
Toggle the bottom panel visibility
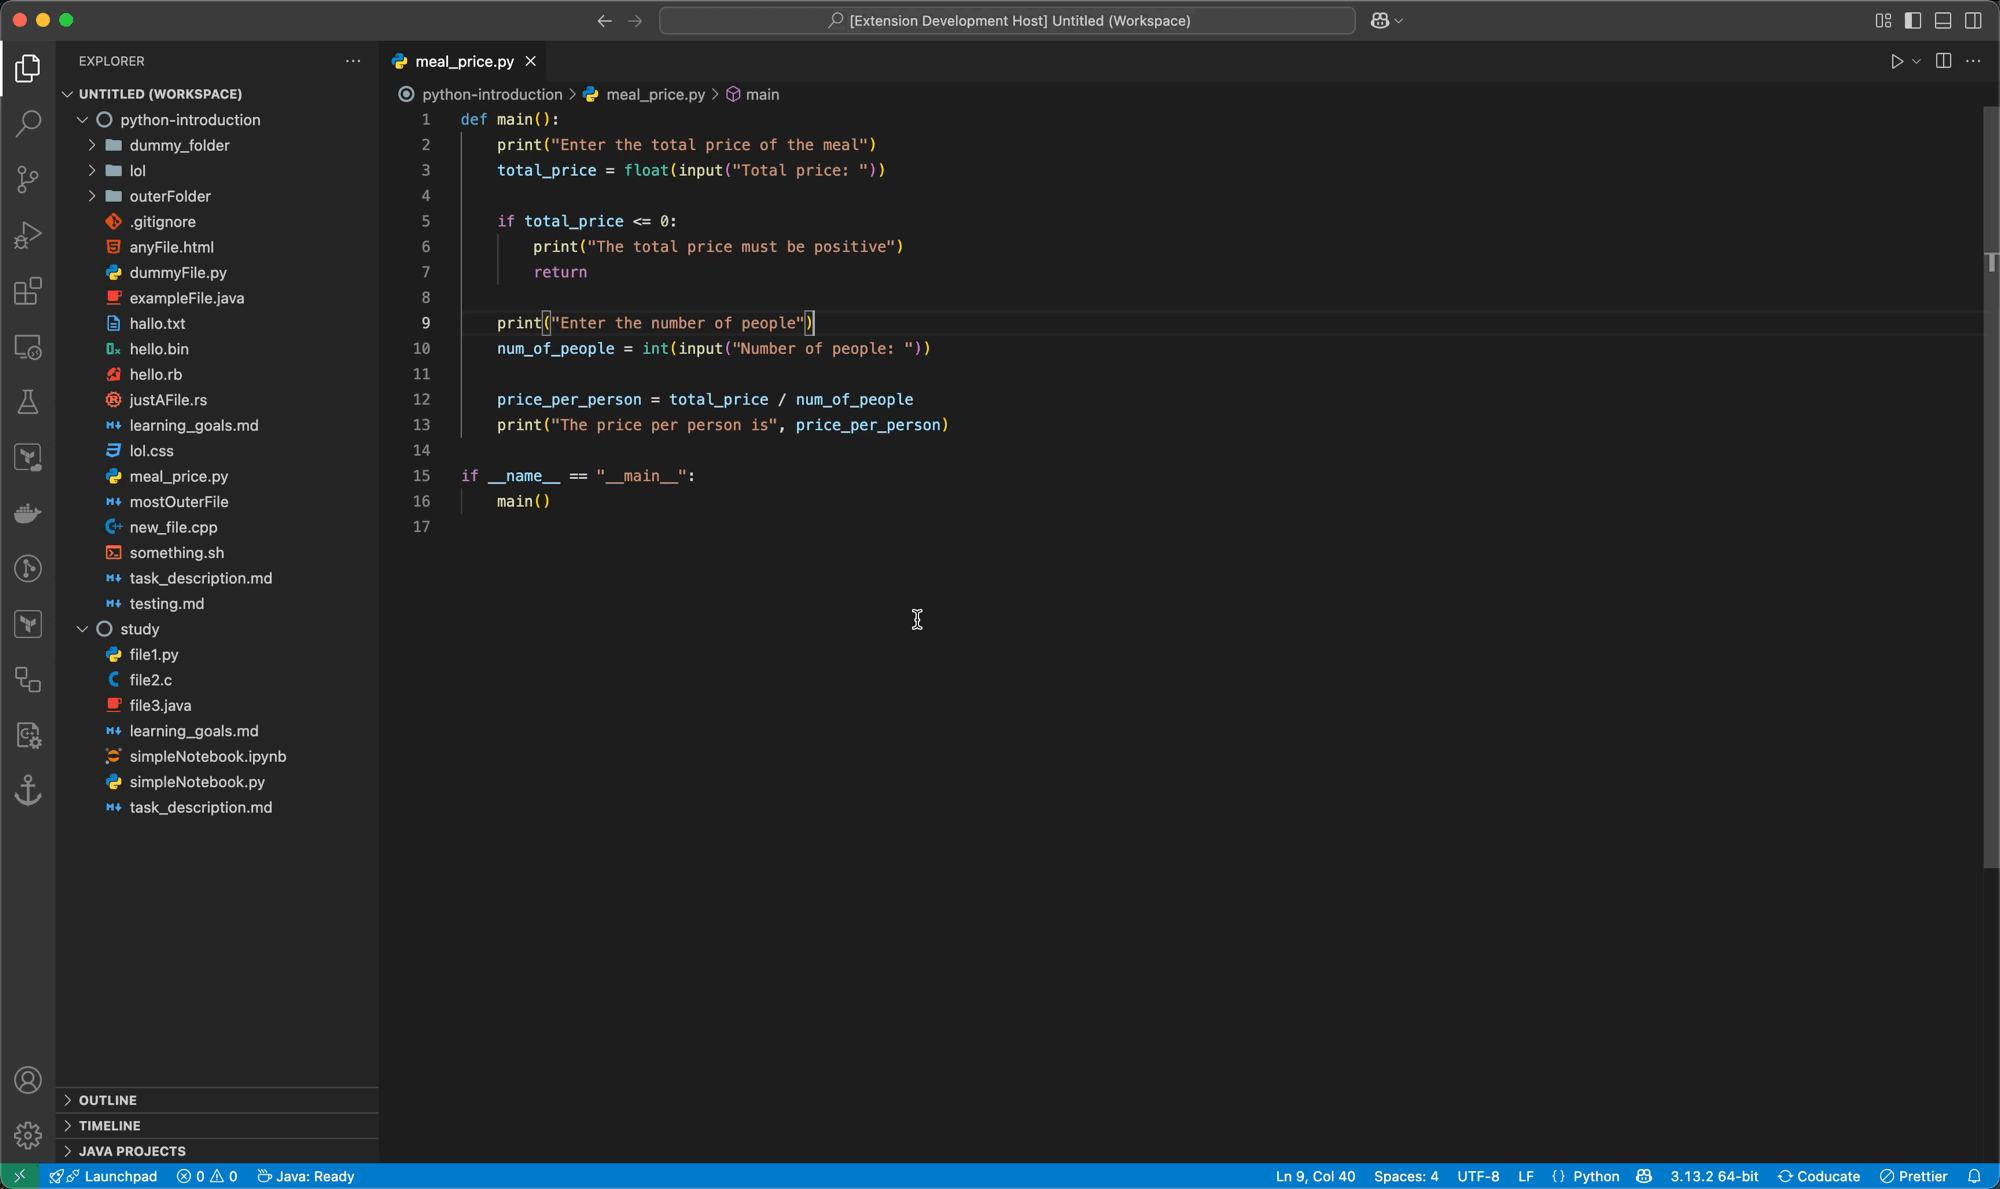point(1943,21)
